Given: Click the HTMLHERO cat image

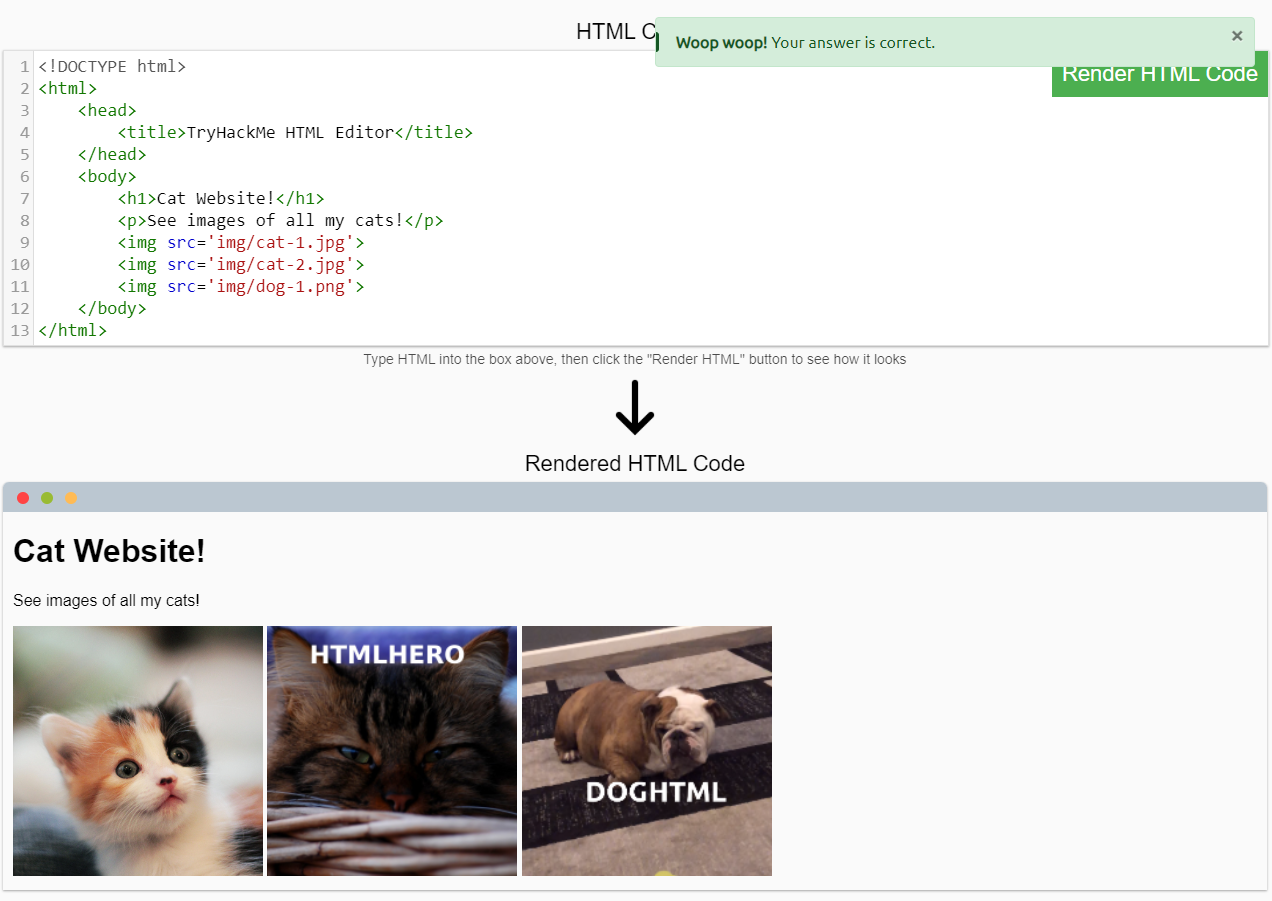Looking at the screenshot, I should click(x=392, y=751).
